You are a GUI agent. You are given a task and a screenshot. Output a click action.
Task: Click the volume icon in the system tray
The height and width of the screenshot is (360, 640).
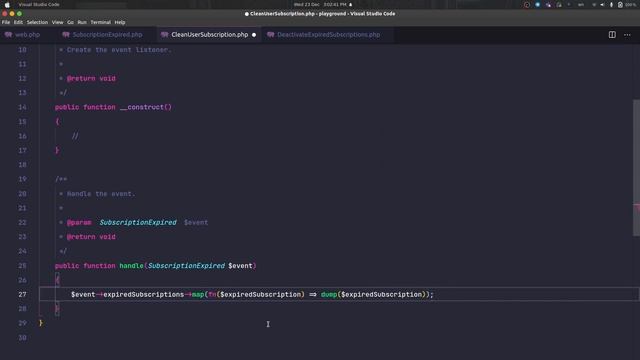click(x=602, y=4)
